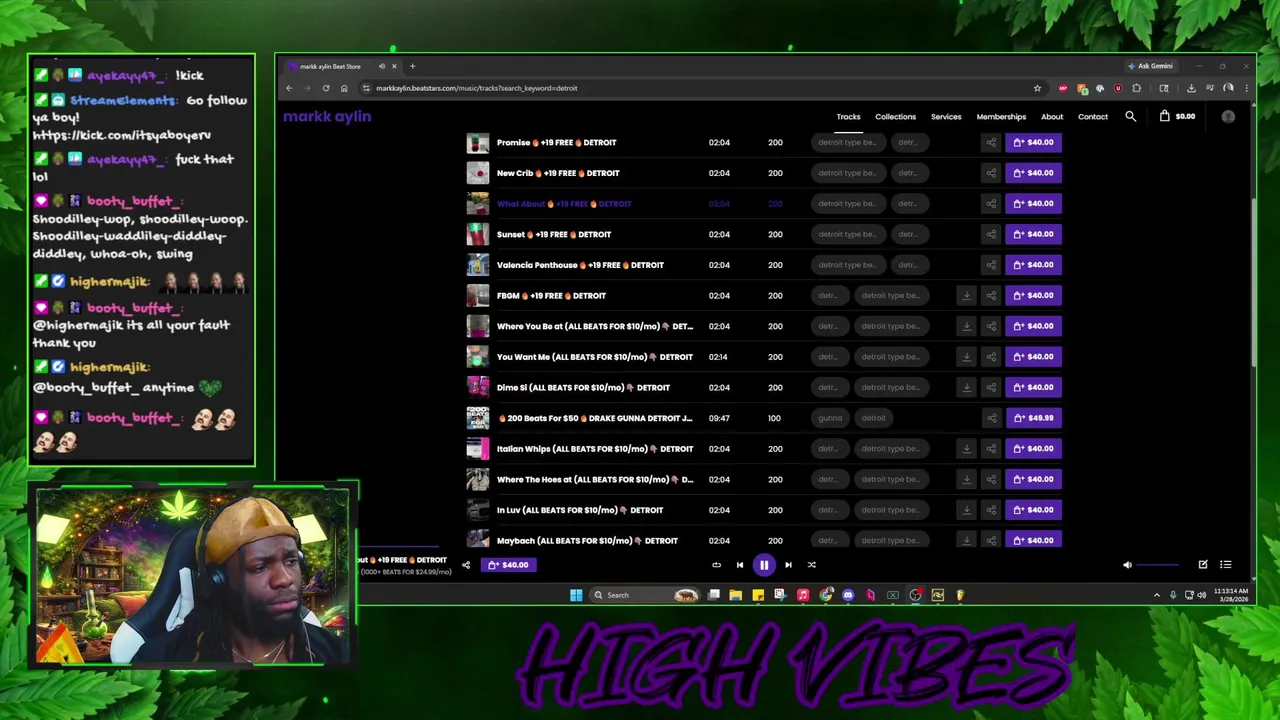1280x720 pixels.
Task: Open the edit icon beside the queue icon
Action: pyautogui.click(x=1203, y=565)
